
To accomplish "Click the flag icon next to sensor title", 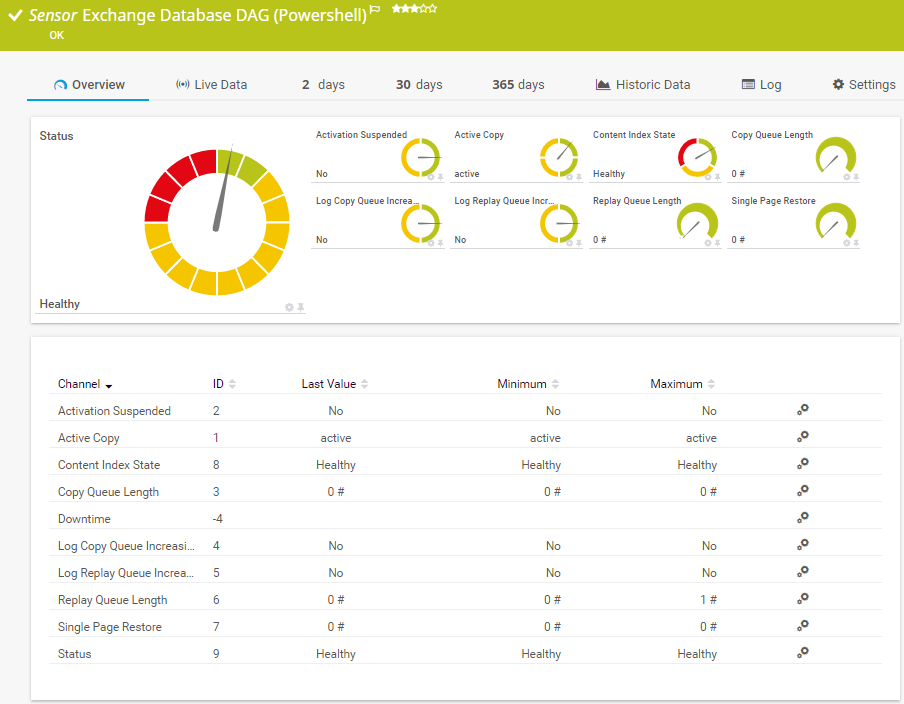I will pos(375,9).
